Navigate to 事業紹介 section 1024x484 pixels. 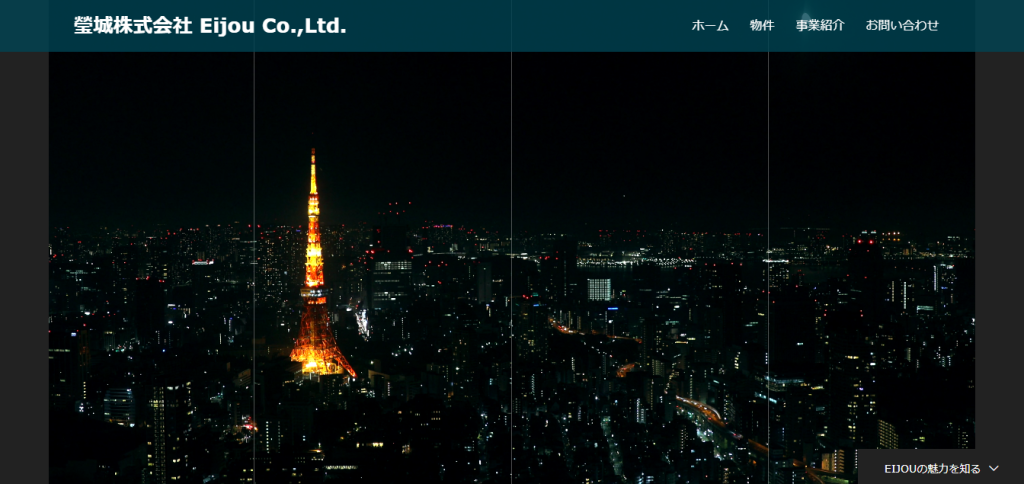[820, 26]
